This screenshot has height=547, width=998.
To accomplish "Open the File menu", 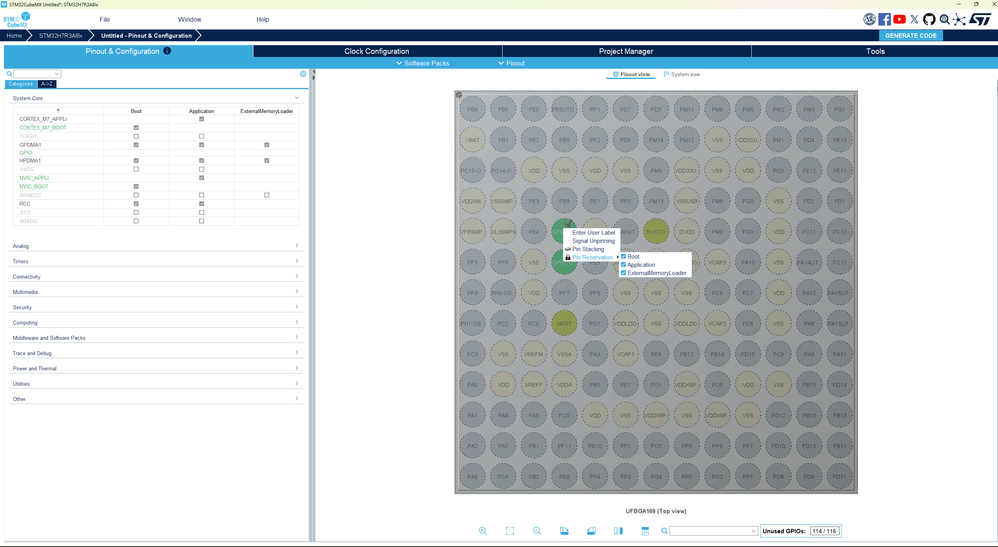I will tap(104, 19).
